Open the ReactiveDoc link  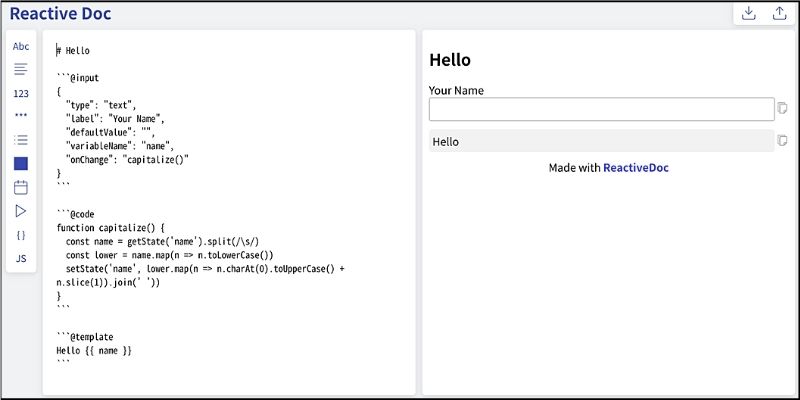635,168
